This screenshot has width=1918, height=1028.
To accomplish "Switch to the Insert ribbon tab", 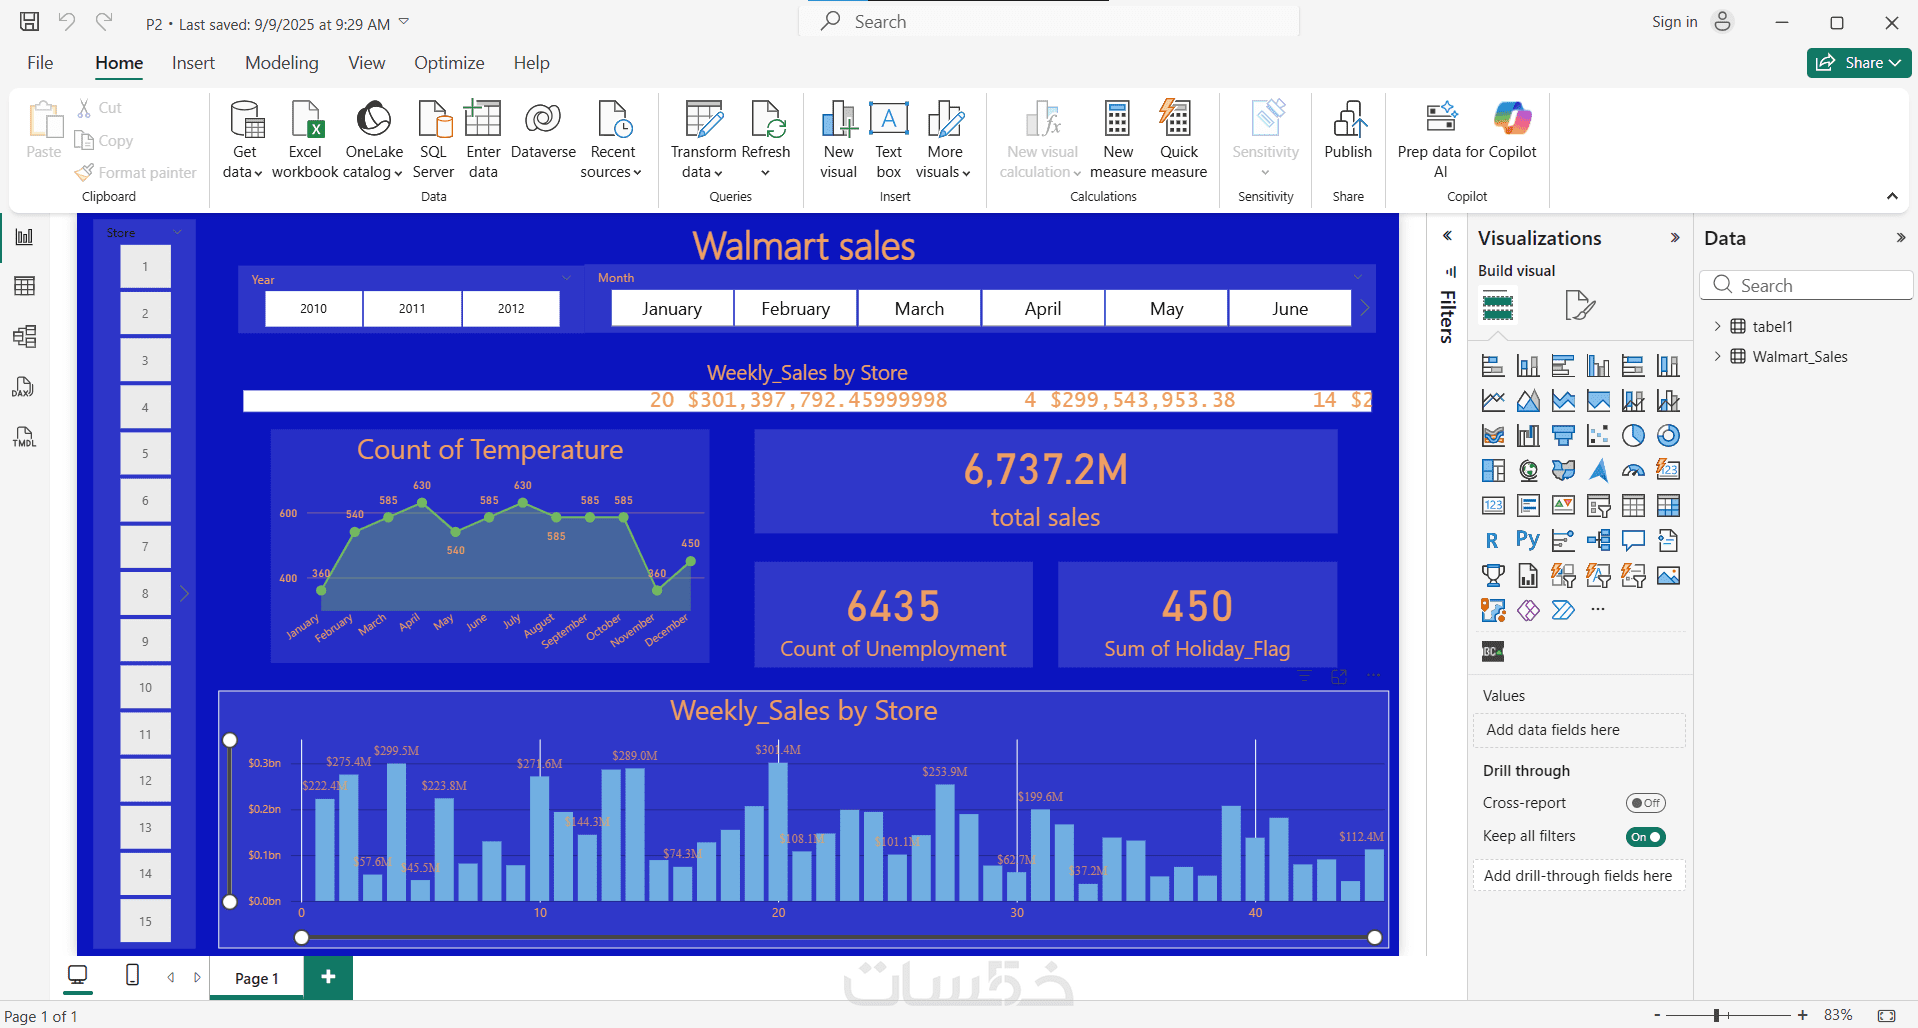I will coord(193,63).
